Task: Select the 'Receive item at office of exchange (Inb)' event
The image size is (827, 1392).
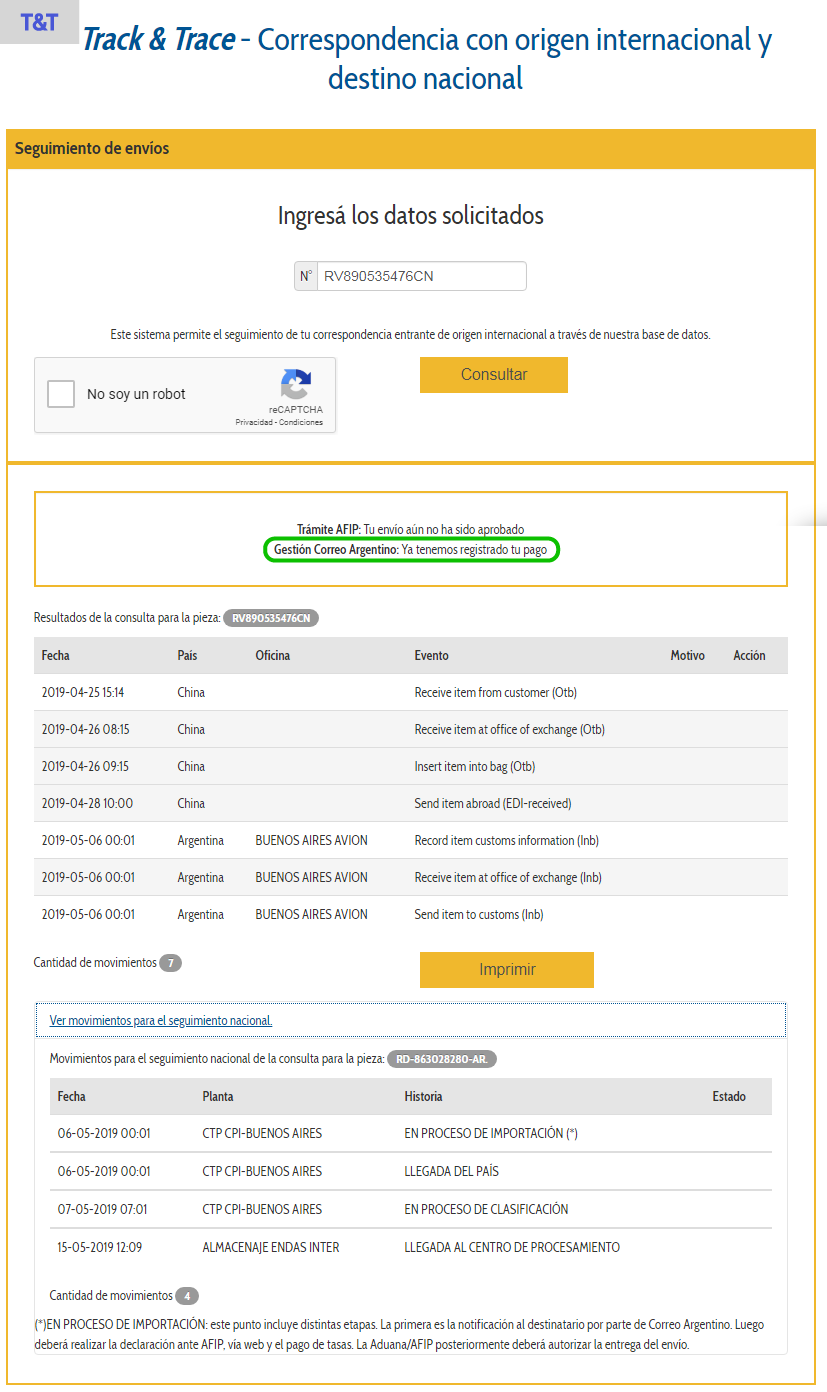Action: pos(509,878)
